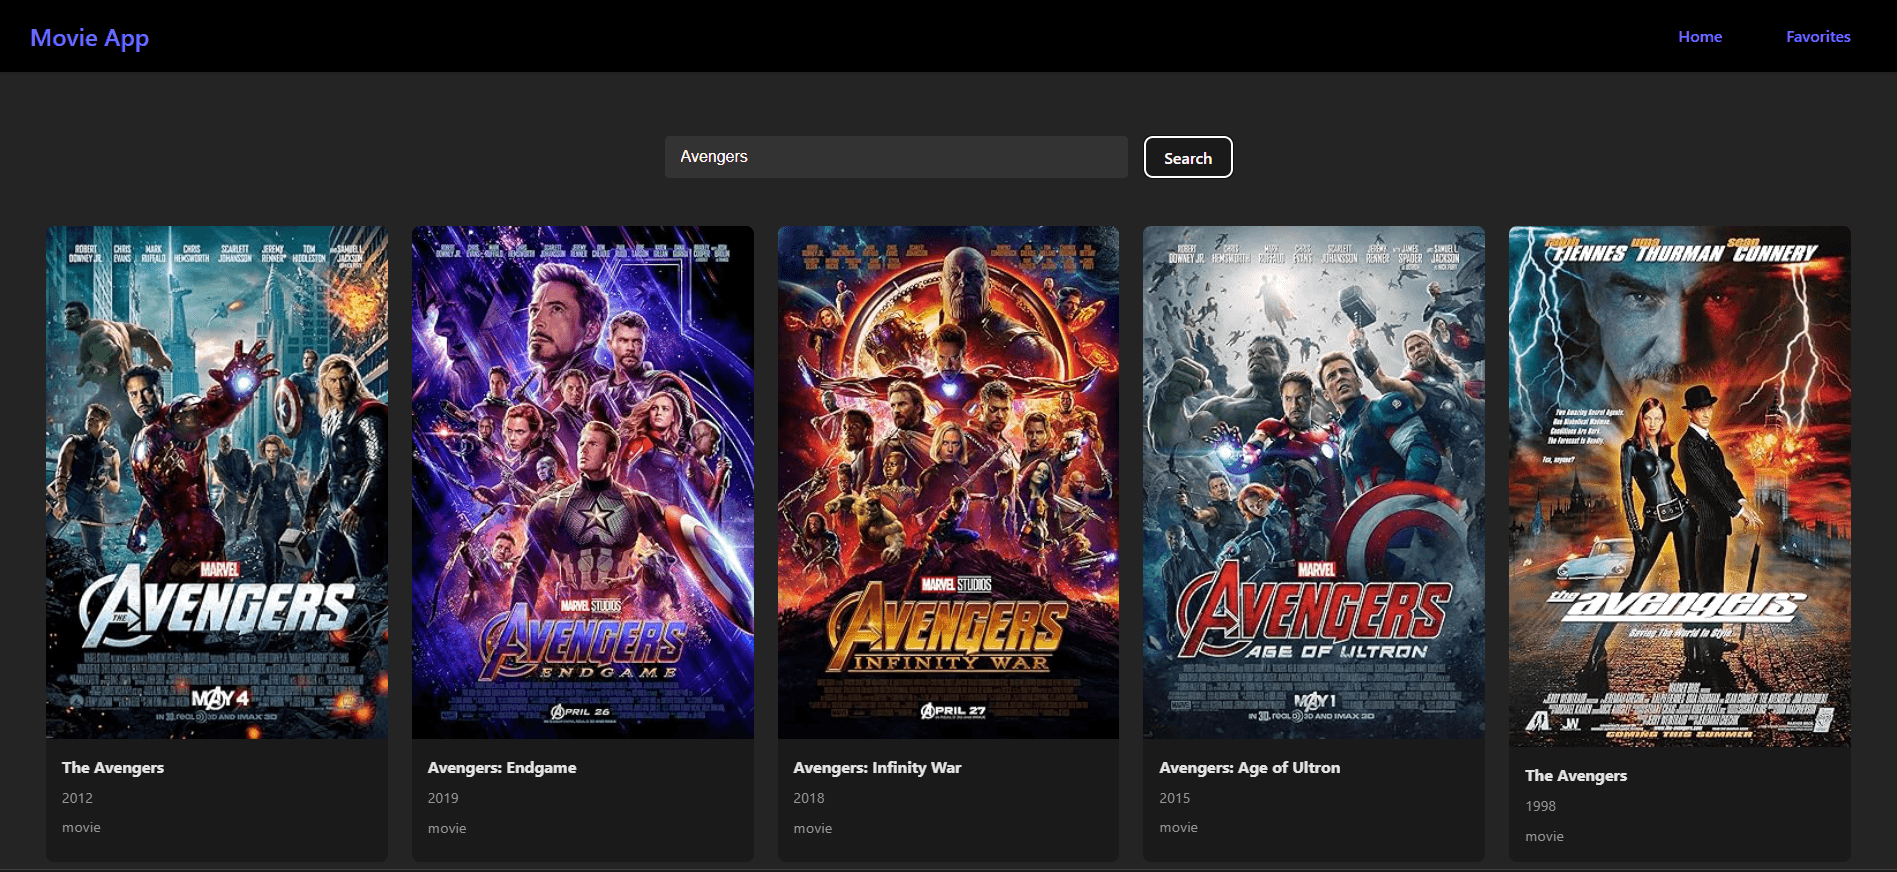Viewport: 1897px width, 872px height.
Task: Go to the Home page
Action: click(1699, 37)
